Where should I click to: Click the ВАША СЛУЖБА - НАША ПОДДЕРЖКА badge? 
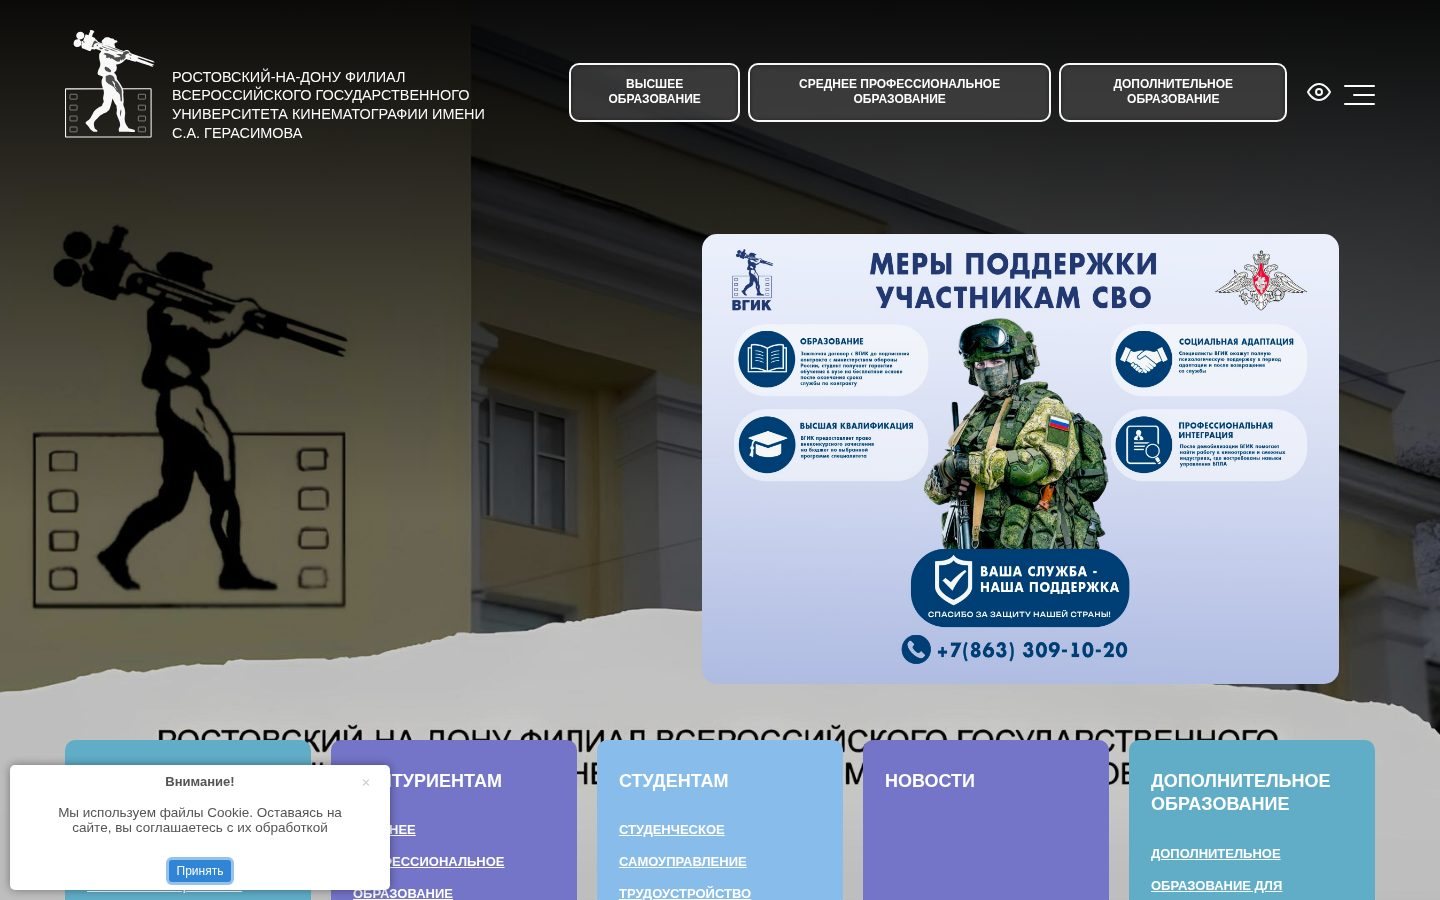(1020, 588)
